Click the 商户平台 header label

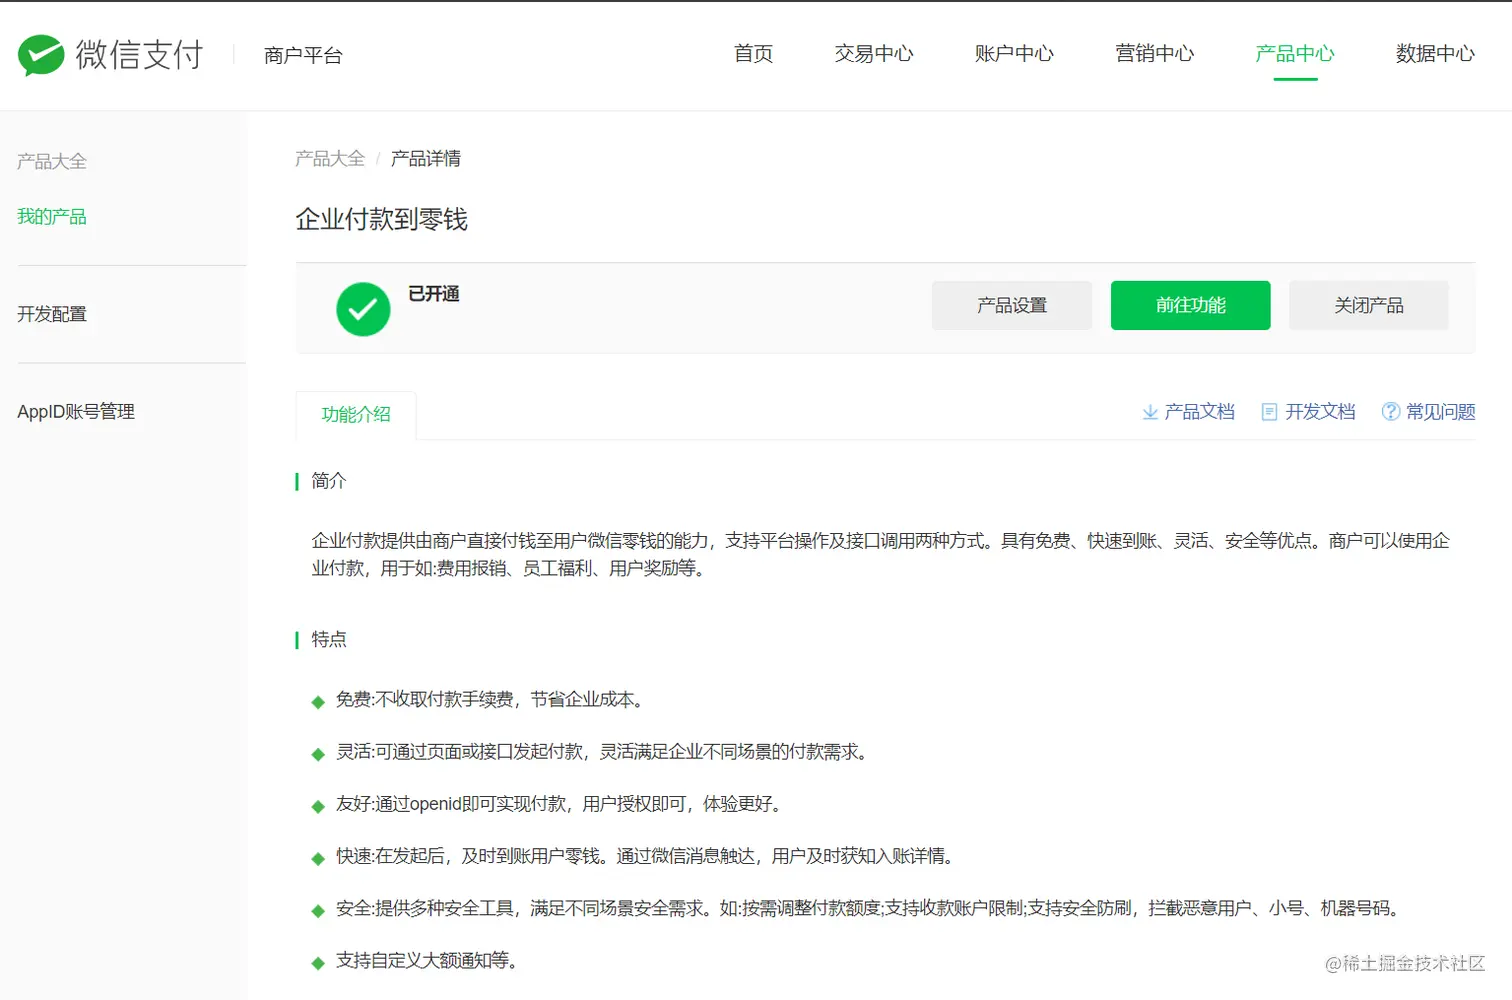[x=303, y=56]
